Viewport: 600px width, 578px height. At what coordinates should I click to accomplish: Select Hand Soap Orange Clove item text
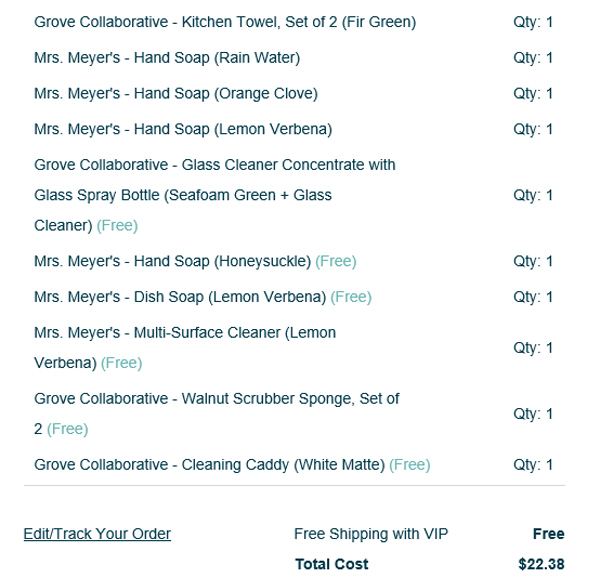[x=176, y=93]
